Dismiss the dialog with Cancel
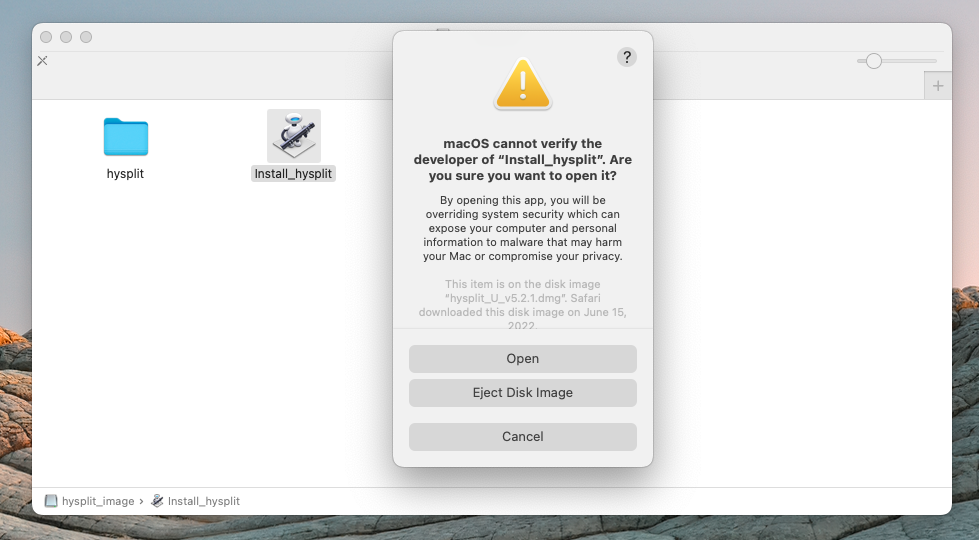The image size is (979, 540). coord(523,437)
